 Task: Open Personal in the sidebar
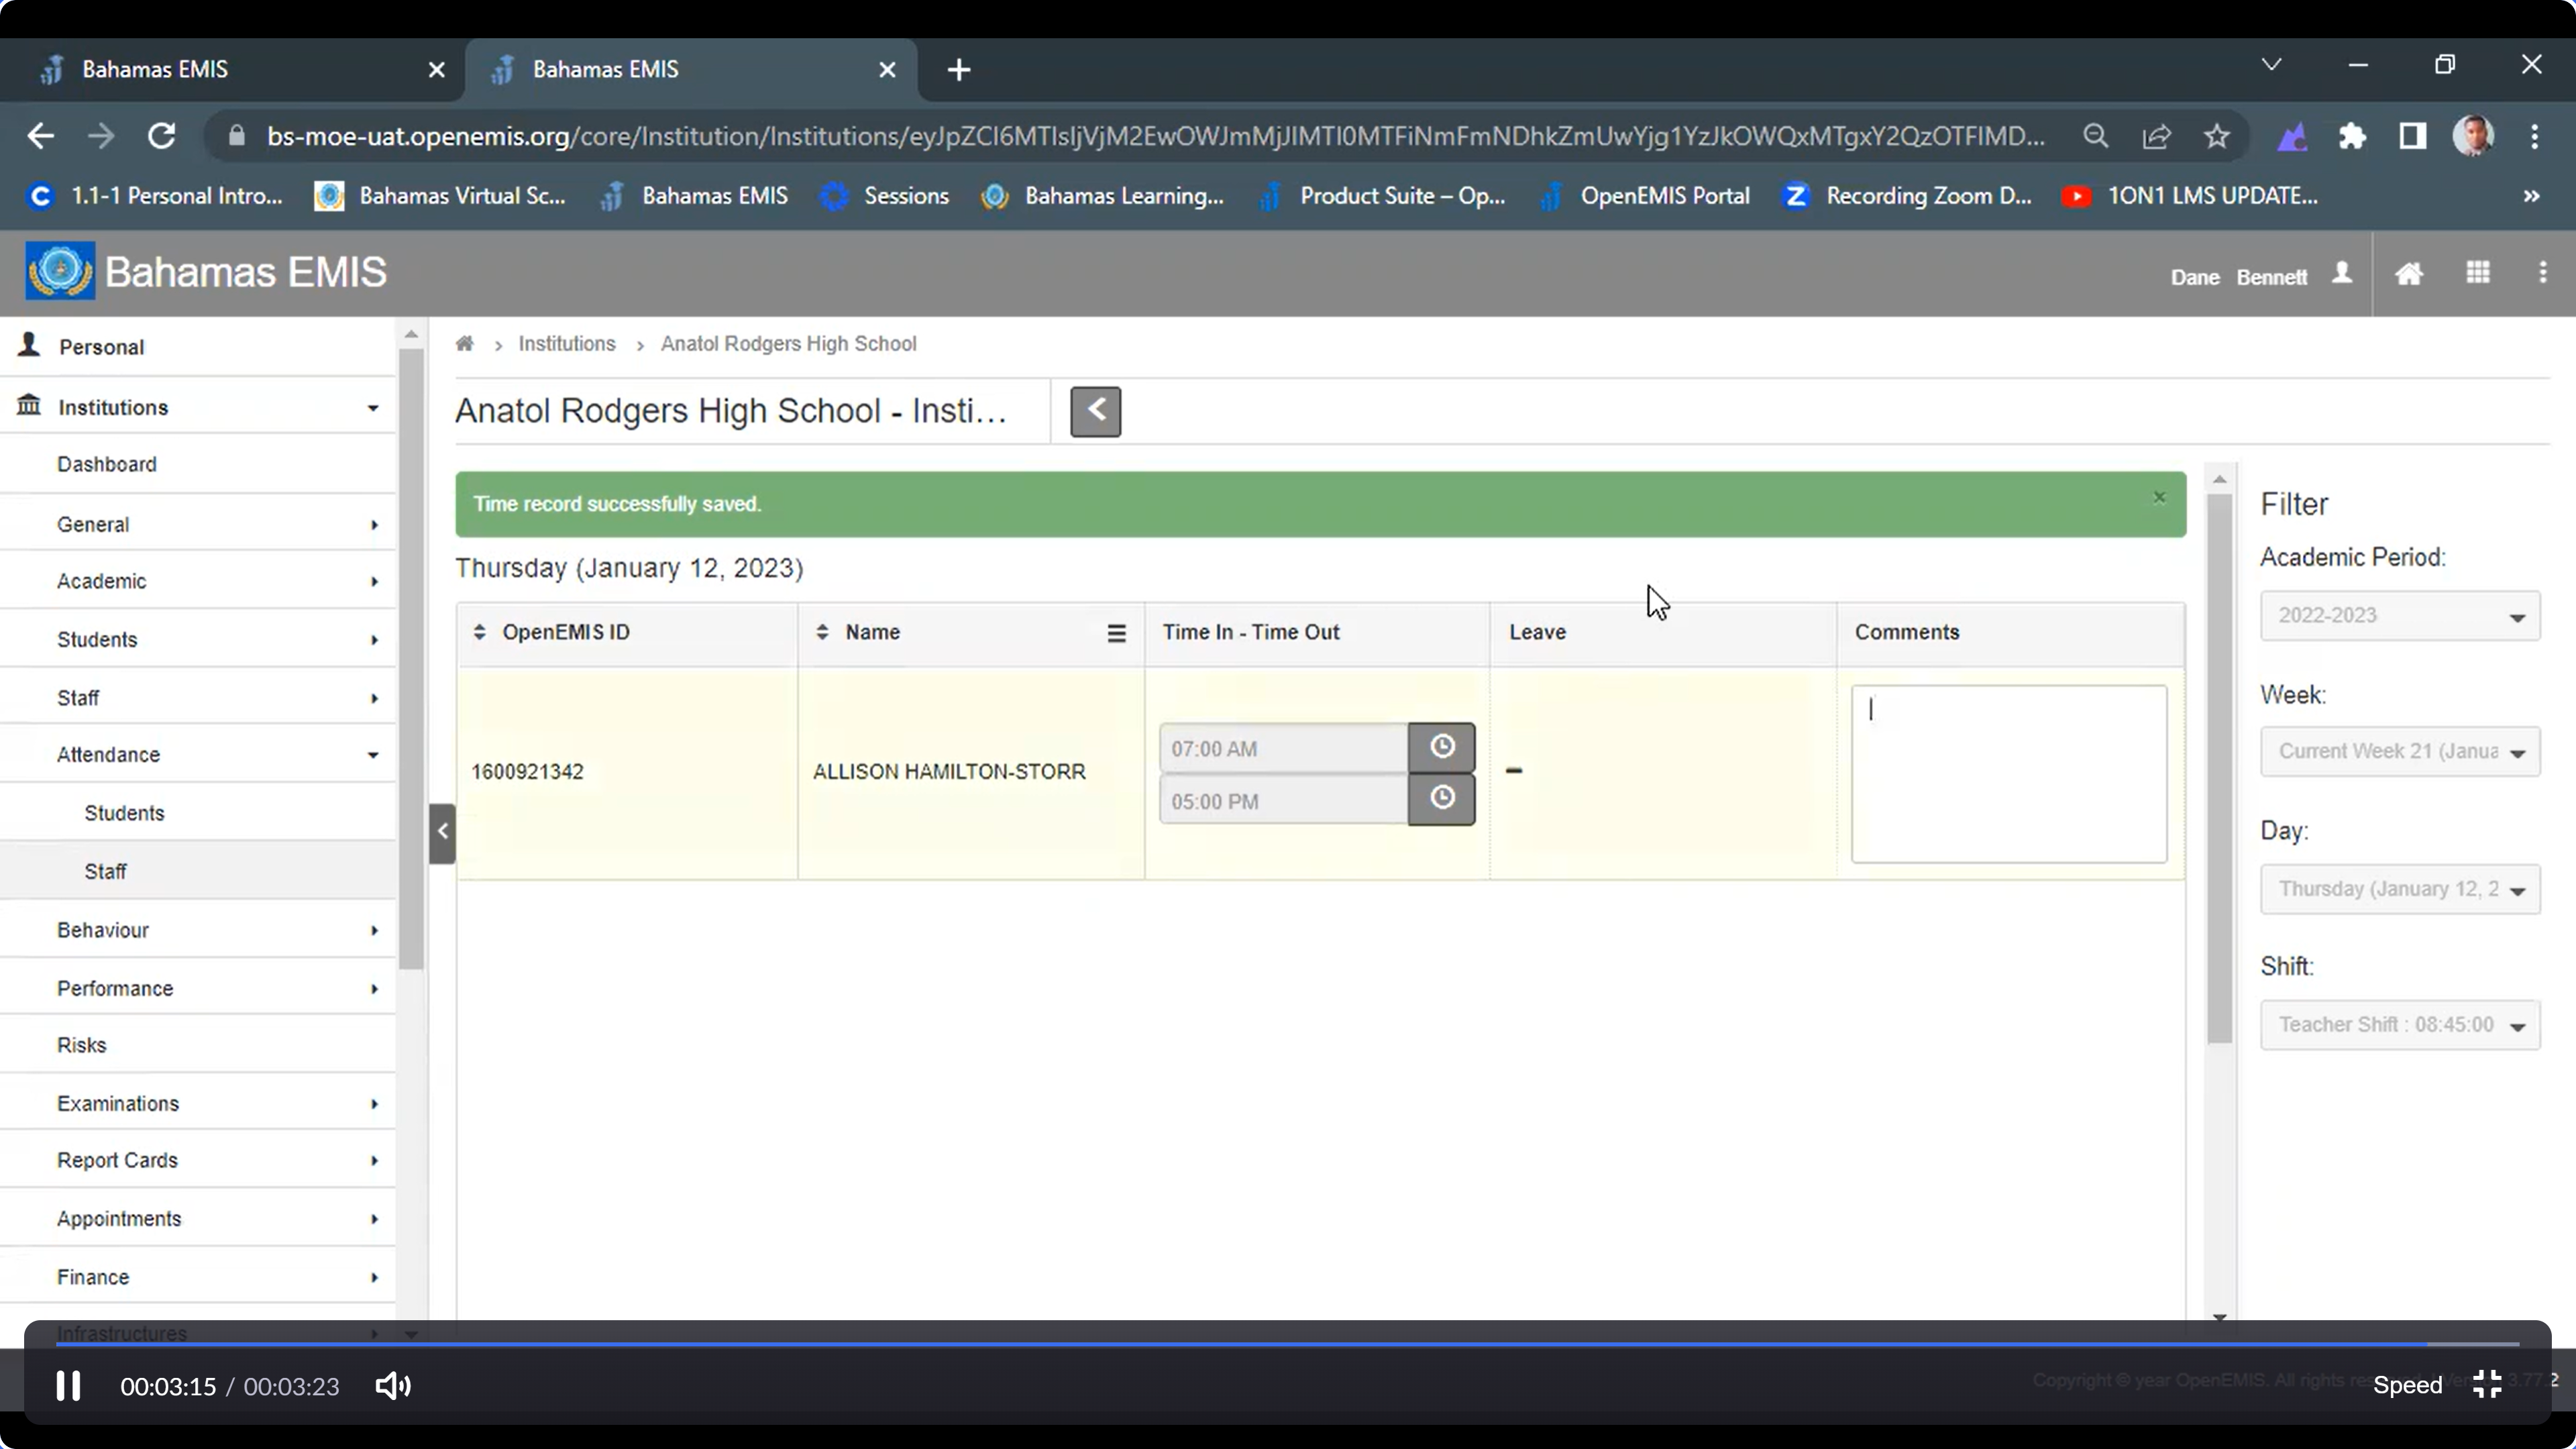click(198, 346)
